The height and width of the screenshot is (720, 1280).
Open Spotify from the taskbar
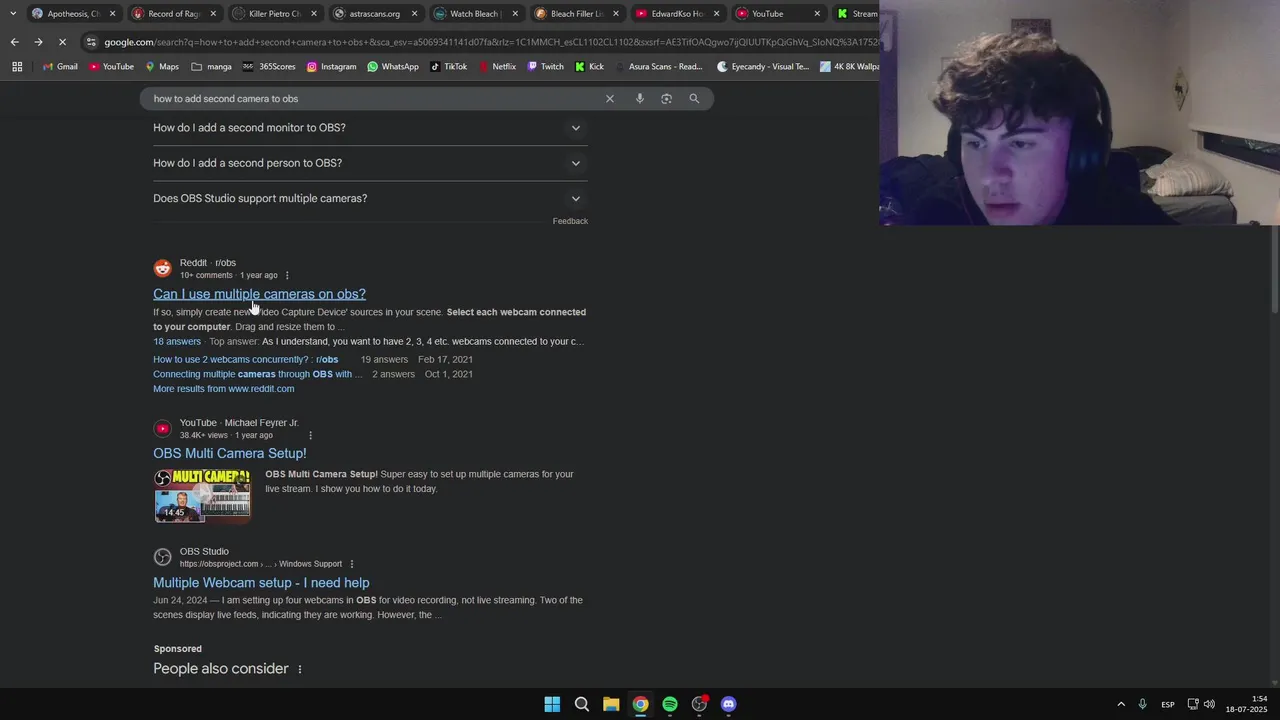click(670, 704)
